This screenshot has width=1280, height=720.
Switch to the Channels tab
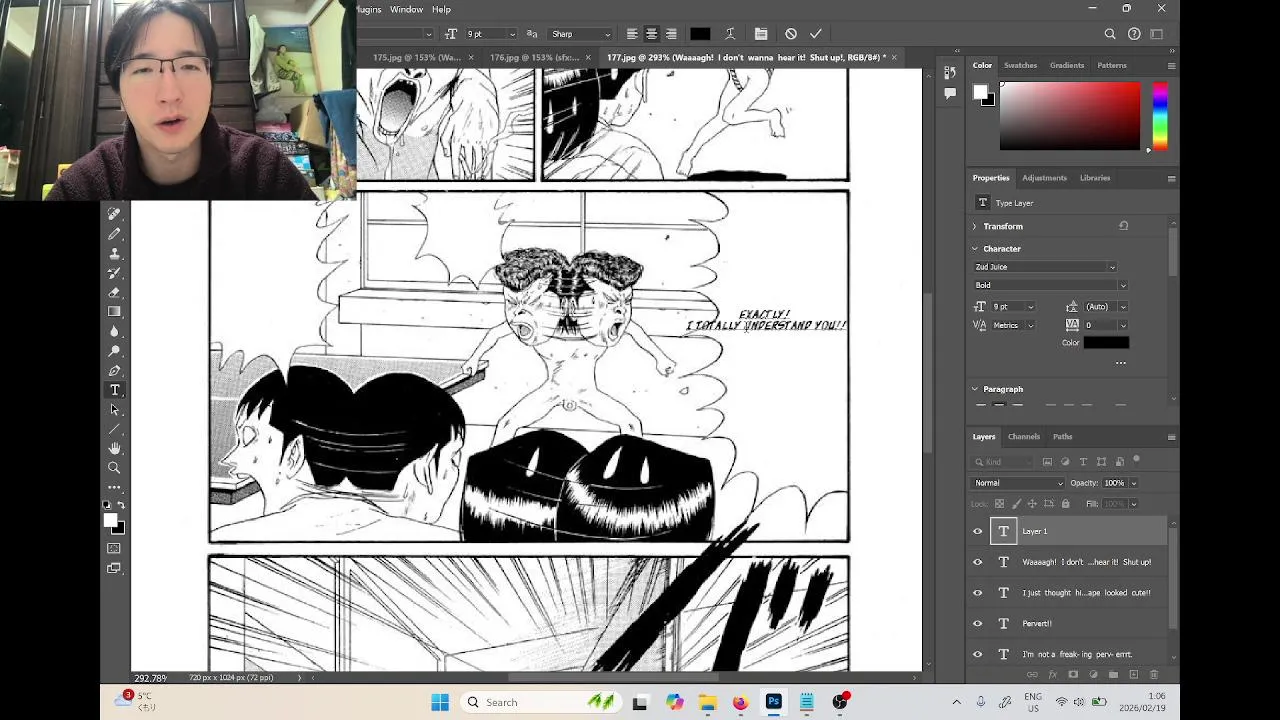[x=1024, y=437]
